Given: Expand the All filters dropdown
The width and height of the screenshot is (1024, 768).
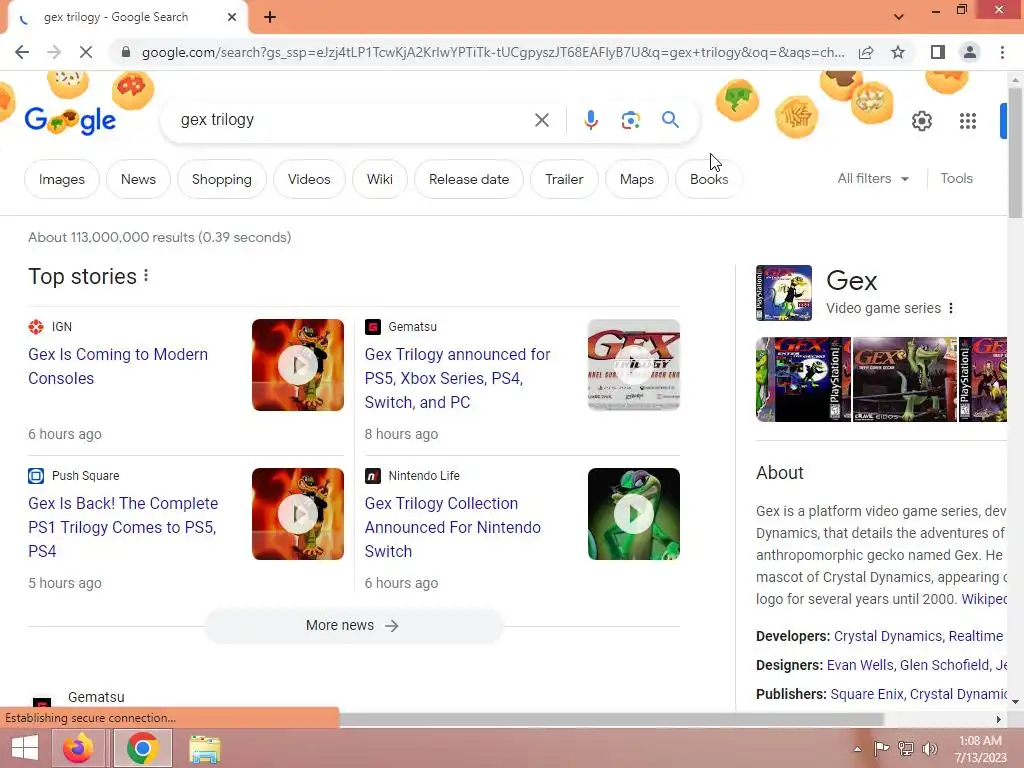Looking at the screenshot, I should pos(873,178).
